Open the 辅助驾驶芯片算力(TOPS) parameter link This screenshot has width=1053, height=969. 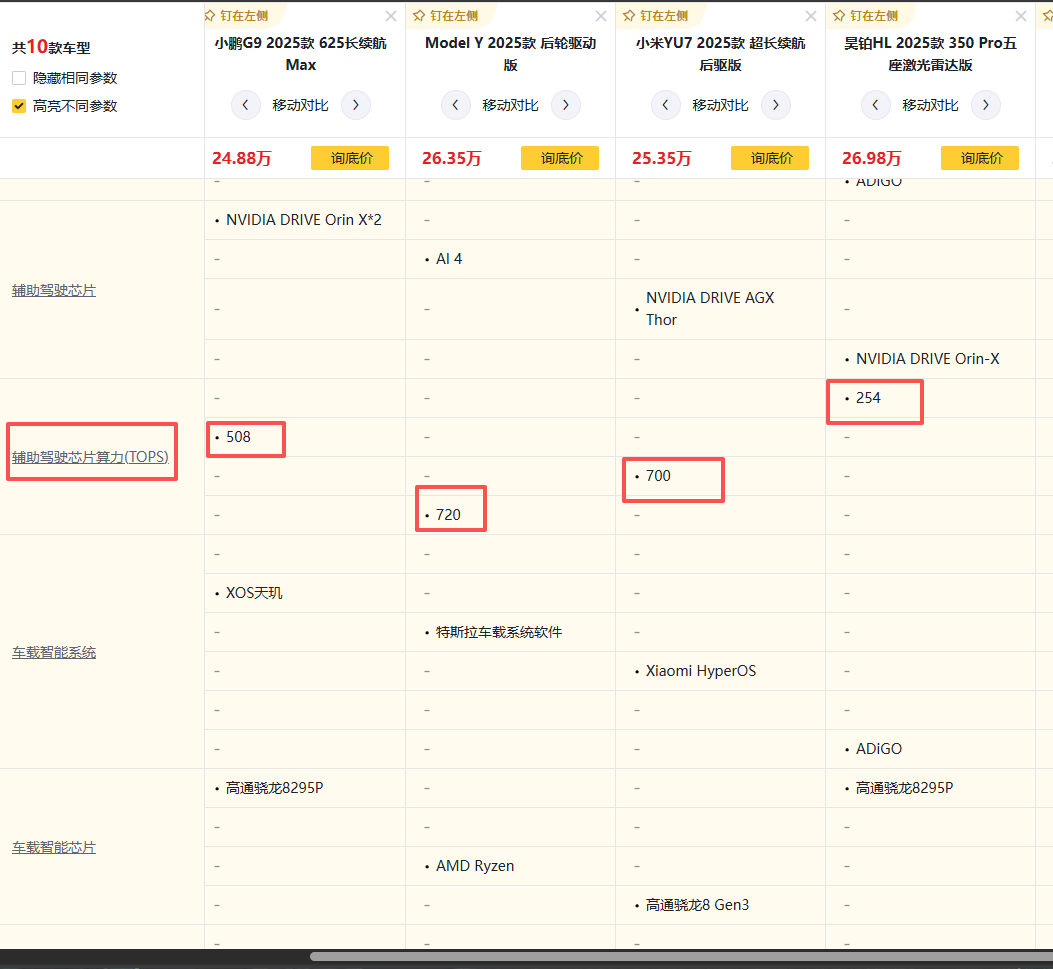[x=90, y=457]
